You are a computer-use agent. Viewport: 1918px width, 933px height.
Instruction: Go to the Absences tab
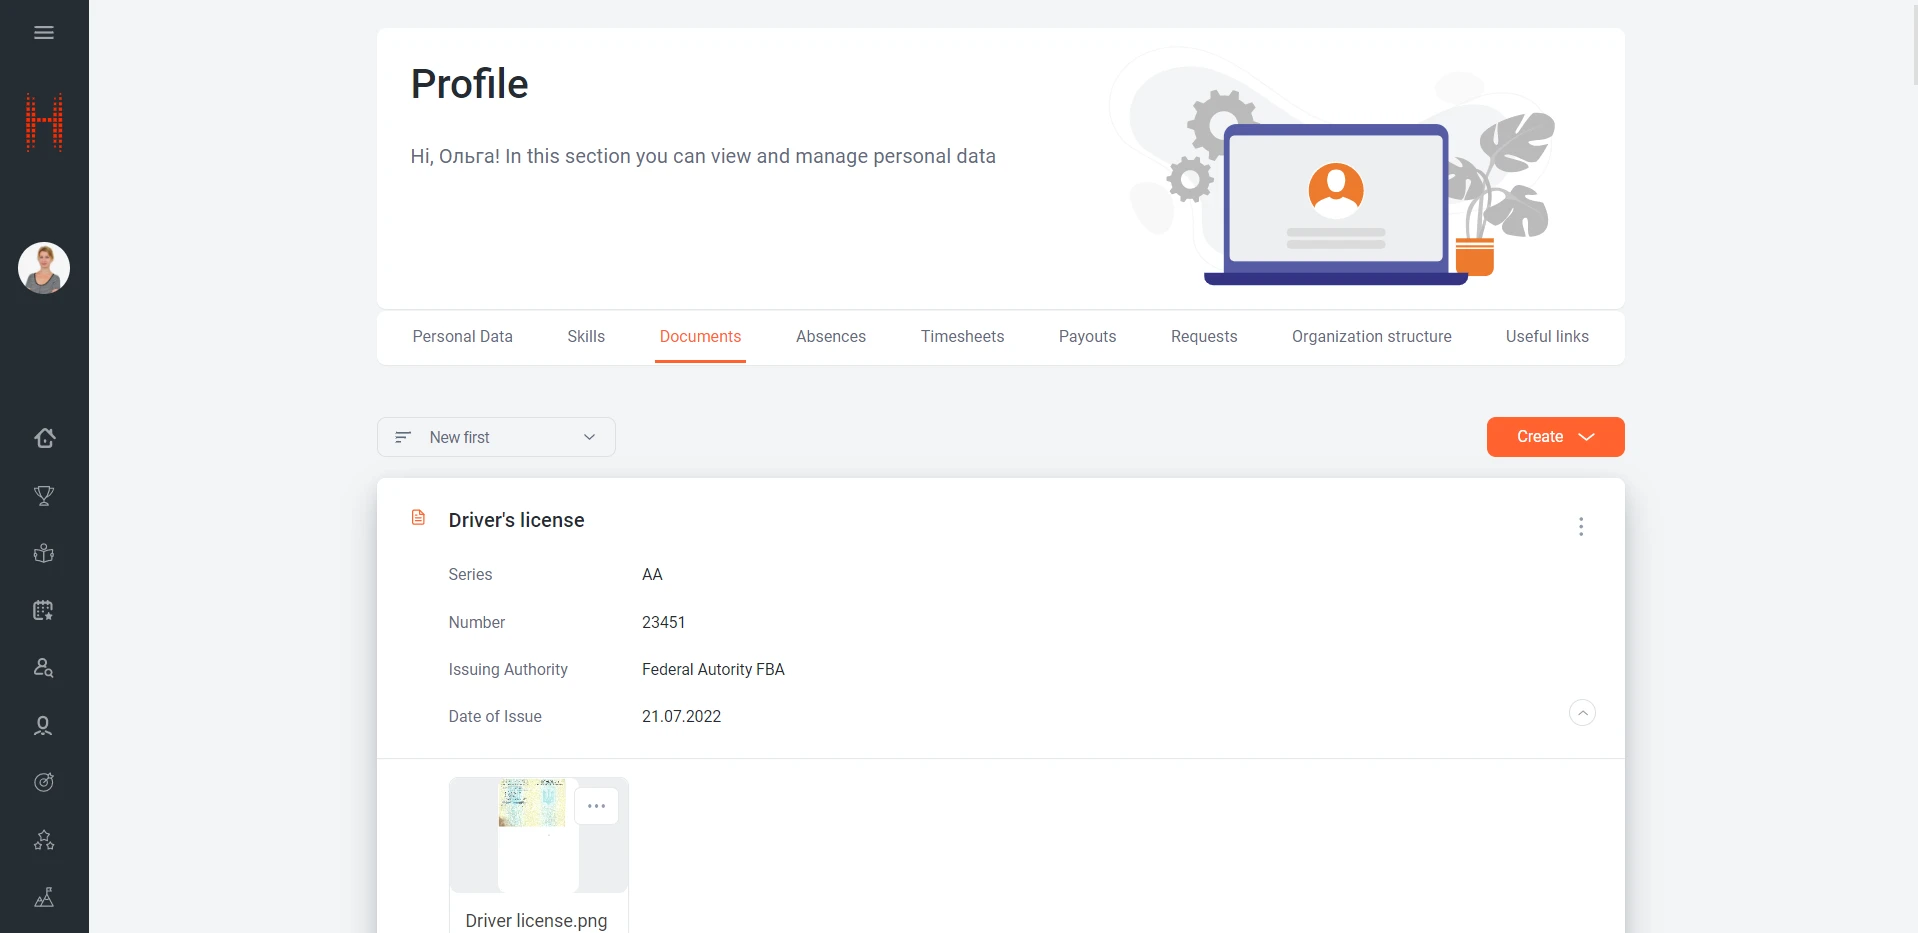coord(830,337)
